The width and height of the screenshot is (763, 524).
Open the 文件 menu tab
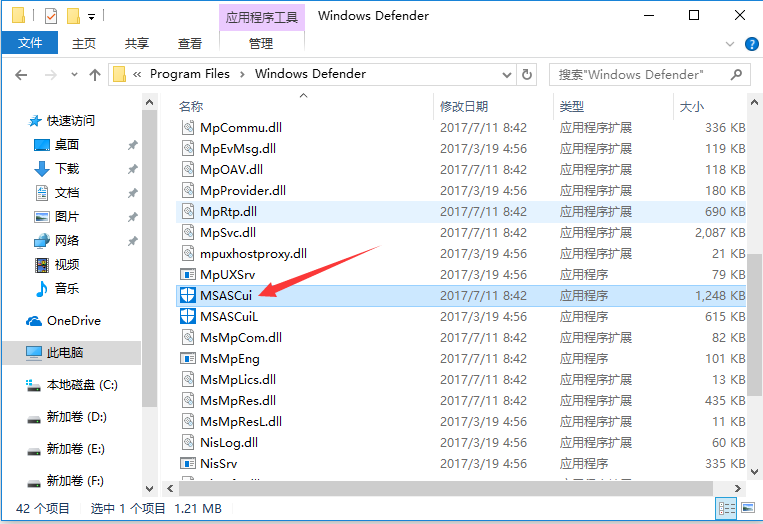[30, 43]
